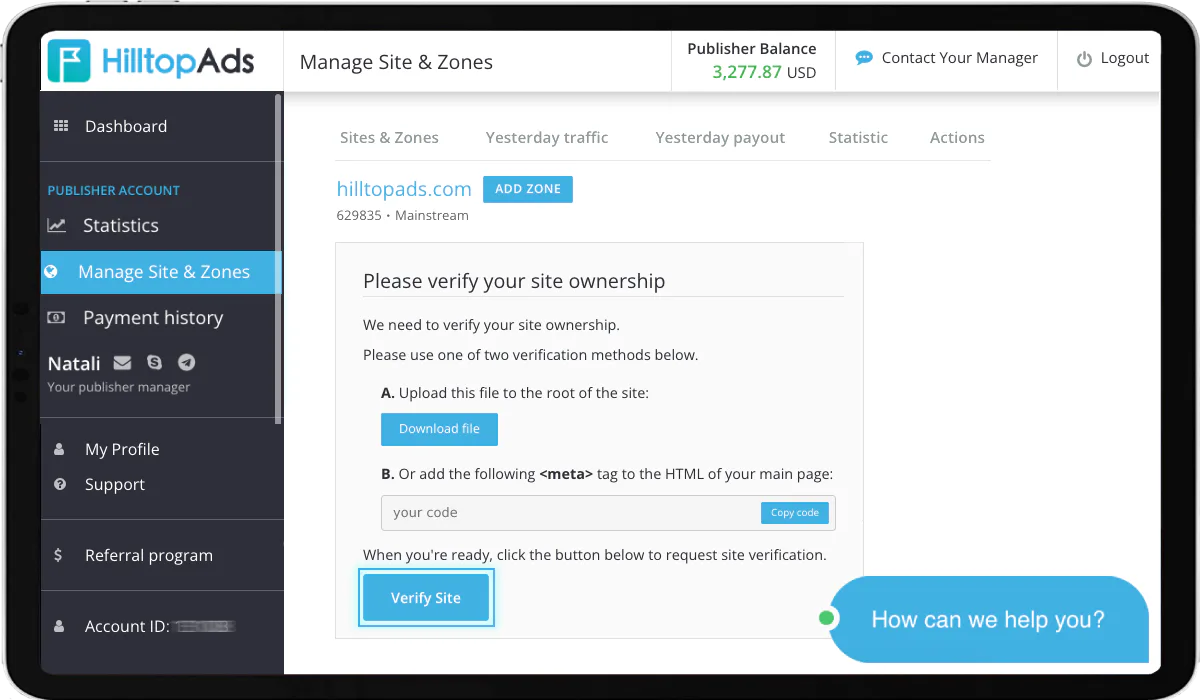
Task: Select the Statistic tab
Action: [858, 138]
